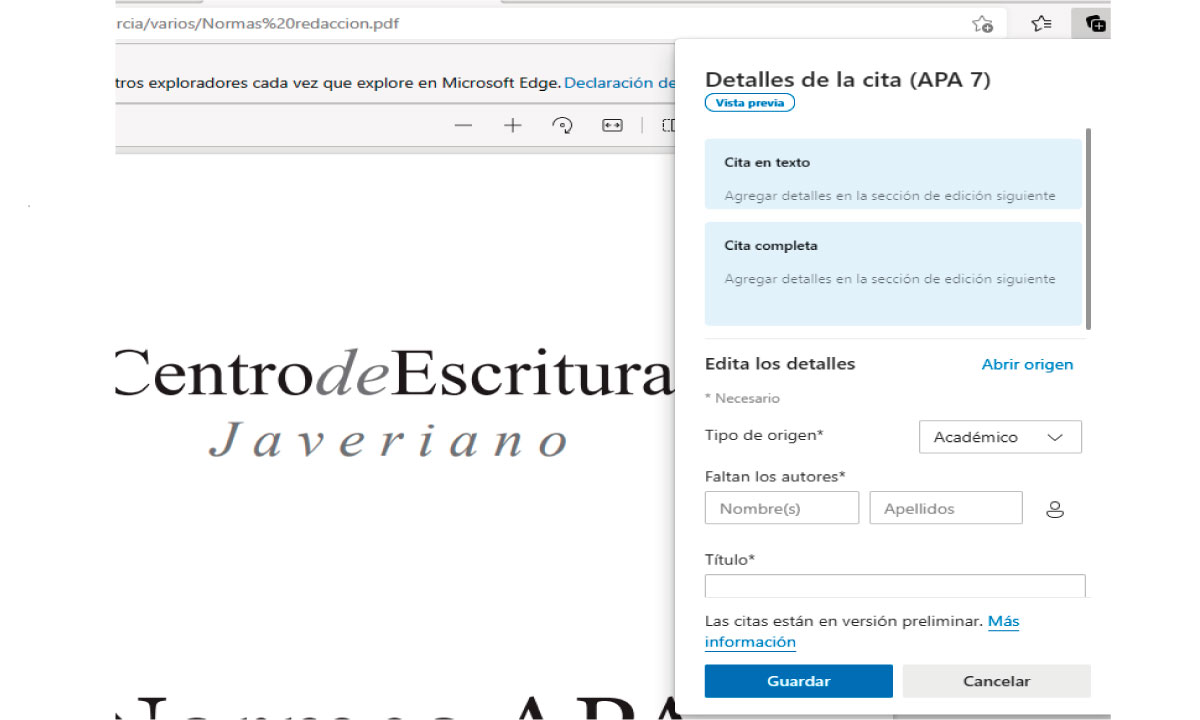This screenshot has width=1200, height=720.
Task: Click the citation panel vertical scrollbar
Action: click(1088, 228)
